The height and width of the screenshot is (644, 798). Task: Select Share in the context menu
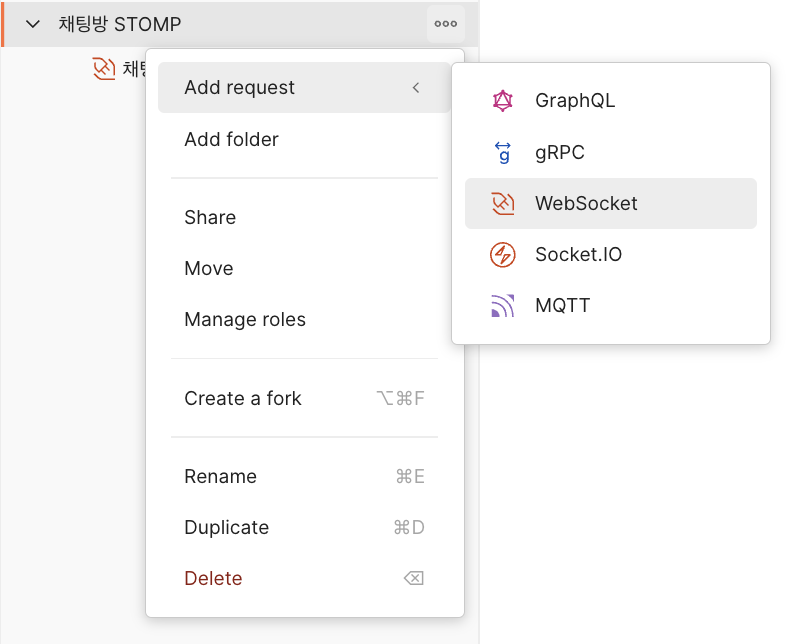[304, 217]
